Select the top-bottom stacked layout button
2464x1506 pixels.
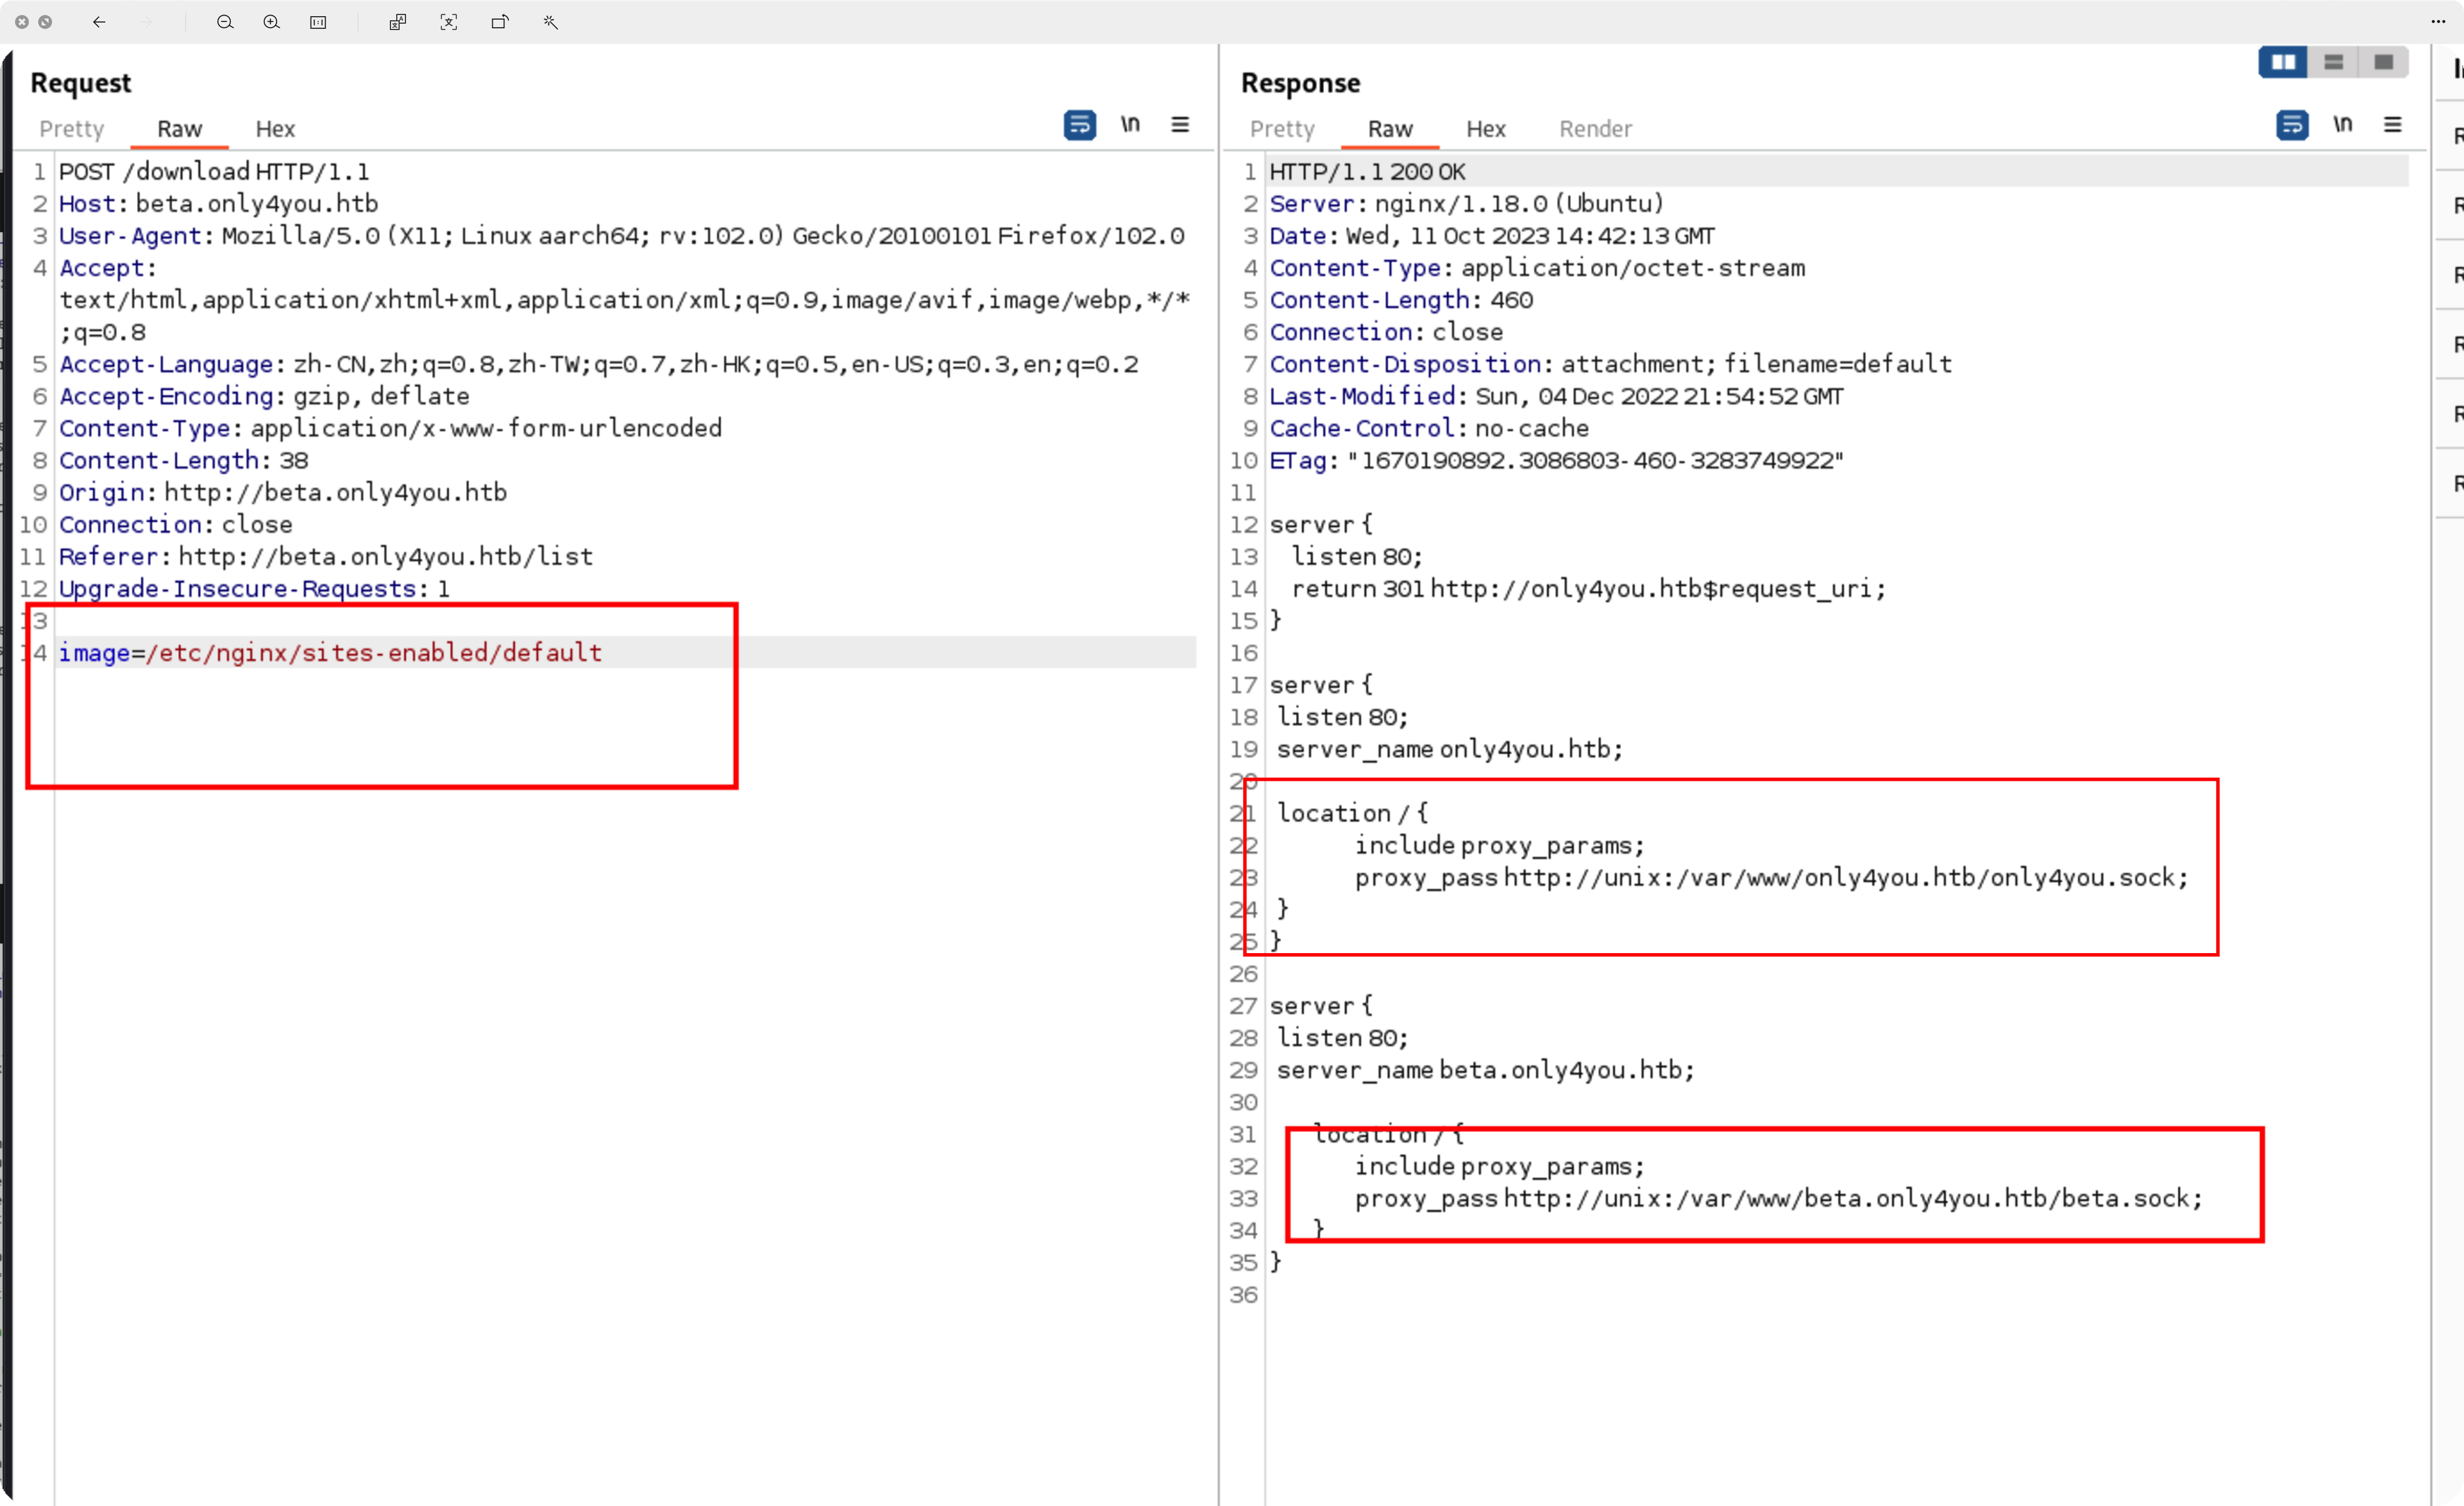click(2333, 63)
